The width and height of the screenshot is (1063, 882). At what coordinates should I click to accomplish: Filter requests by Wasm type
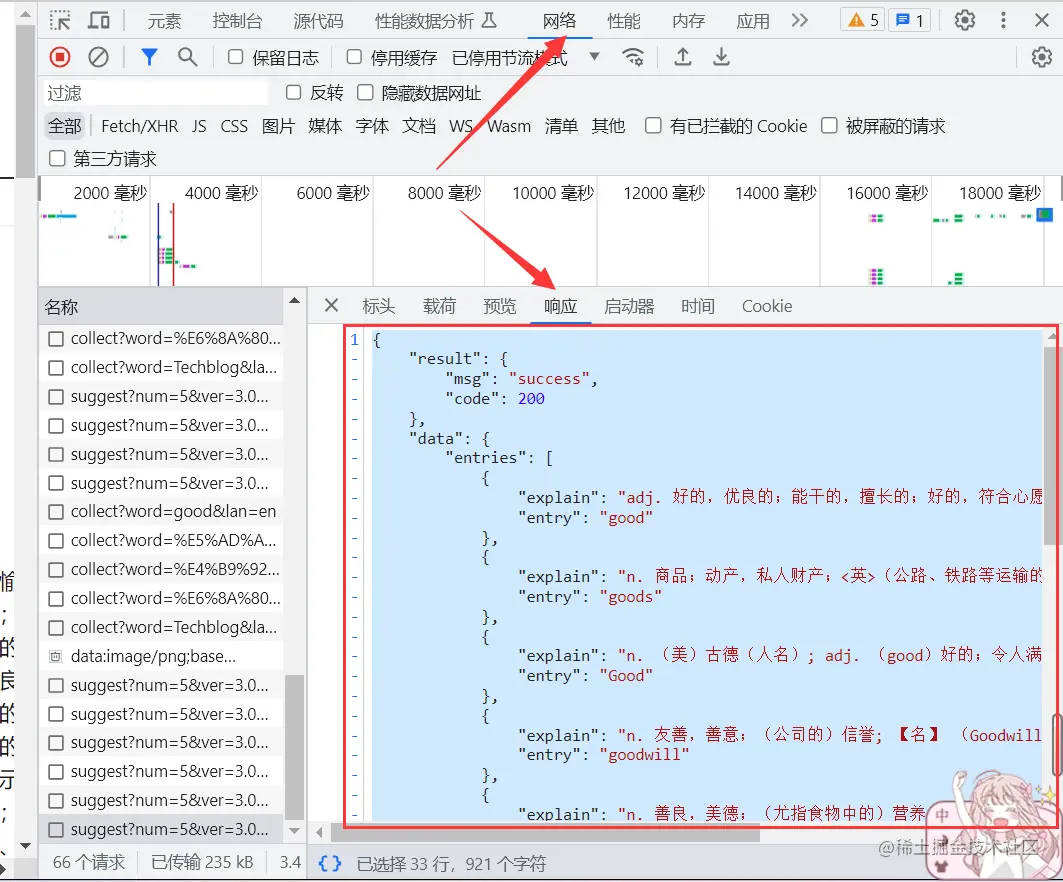click(508, 126)
